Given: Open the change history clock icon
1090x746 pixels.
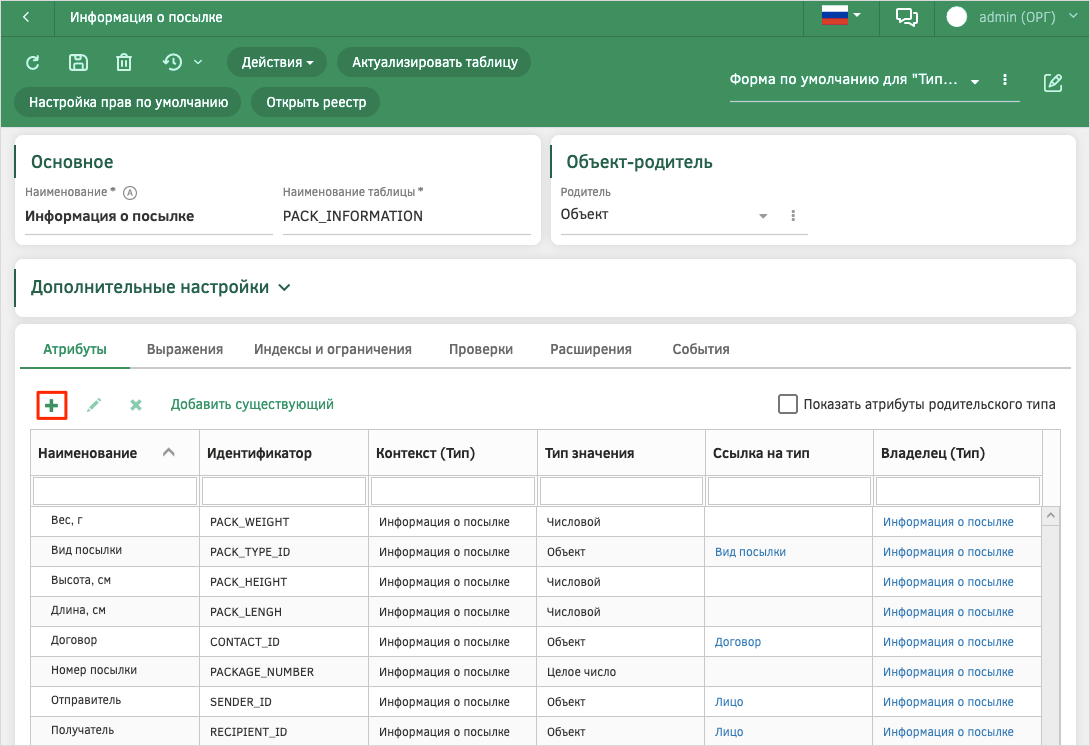Looking at the screenshot, I should tap(172, 63).
